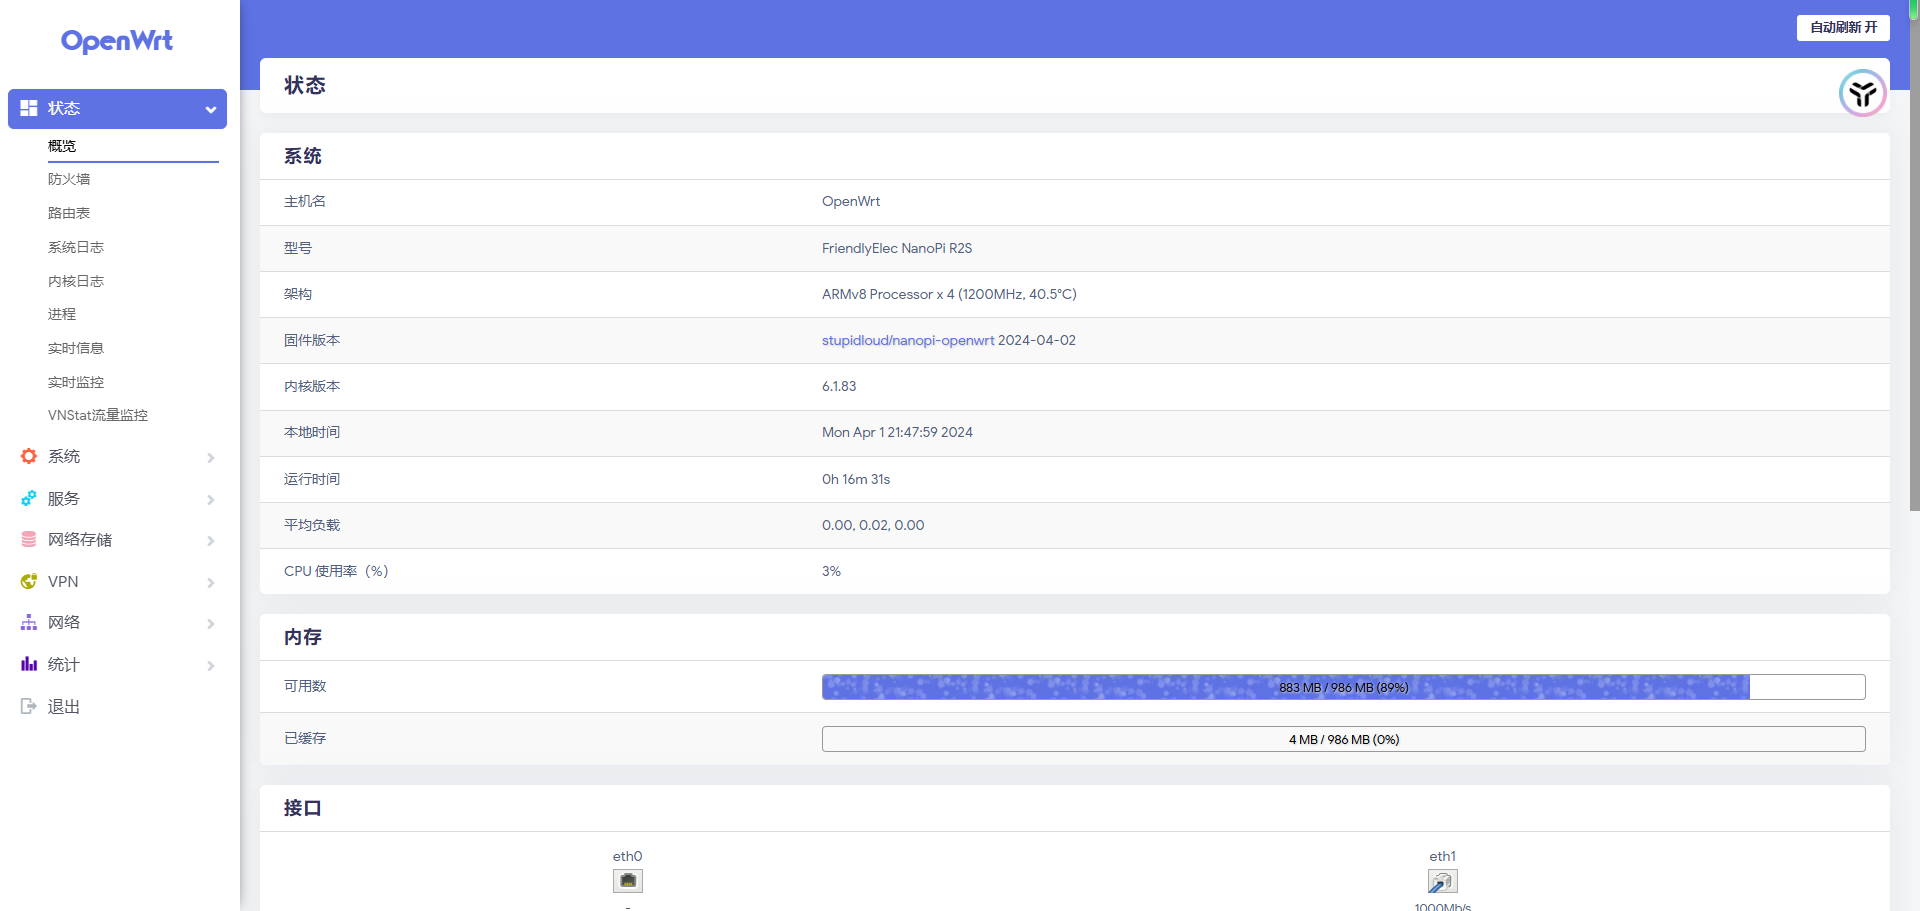Open the 系统日志 system log page

pyautogui.click(x=76, y=247)
